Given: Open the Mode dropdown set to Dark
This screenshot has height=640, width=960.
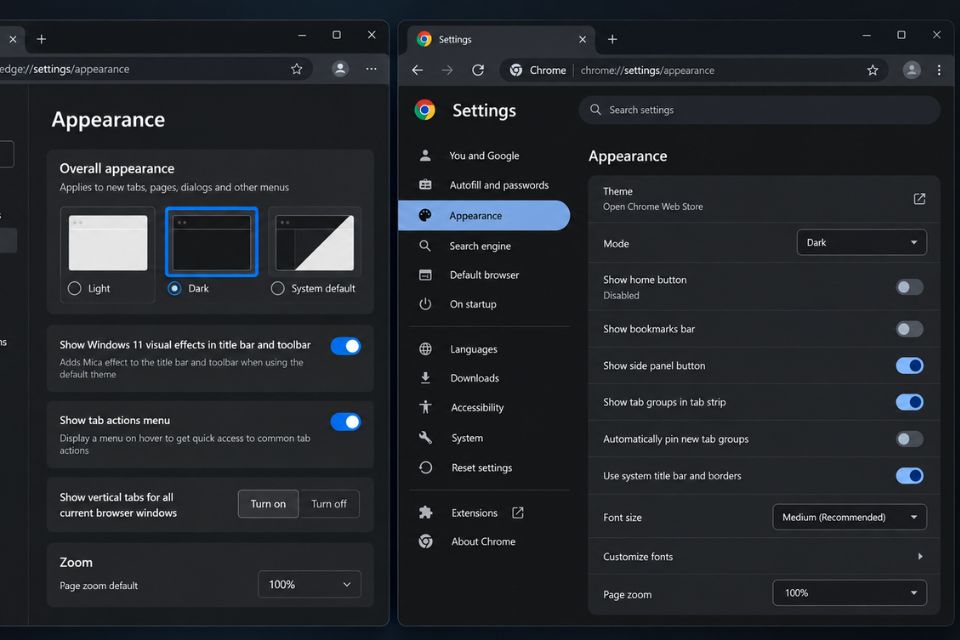Looking at the screenshot, I should pyautogui.click(x=861, y=243).
